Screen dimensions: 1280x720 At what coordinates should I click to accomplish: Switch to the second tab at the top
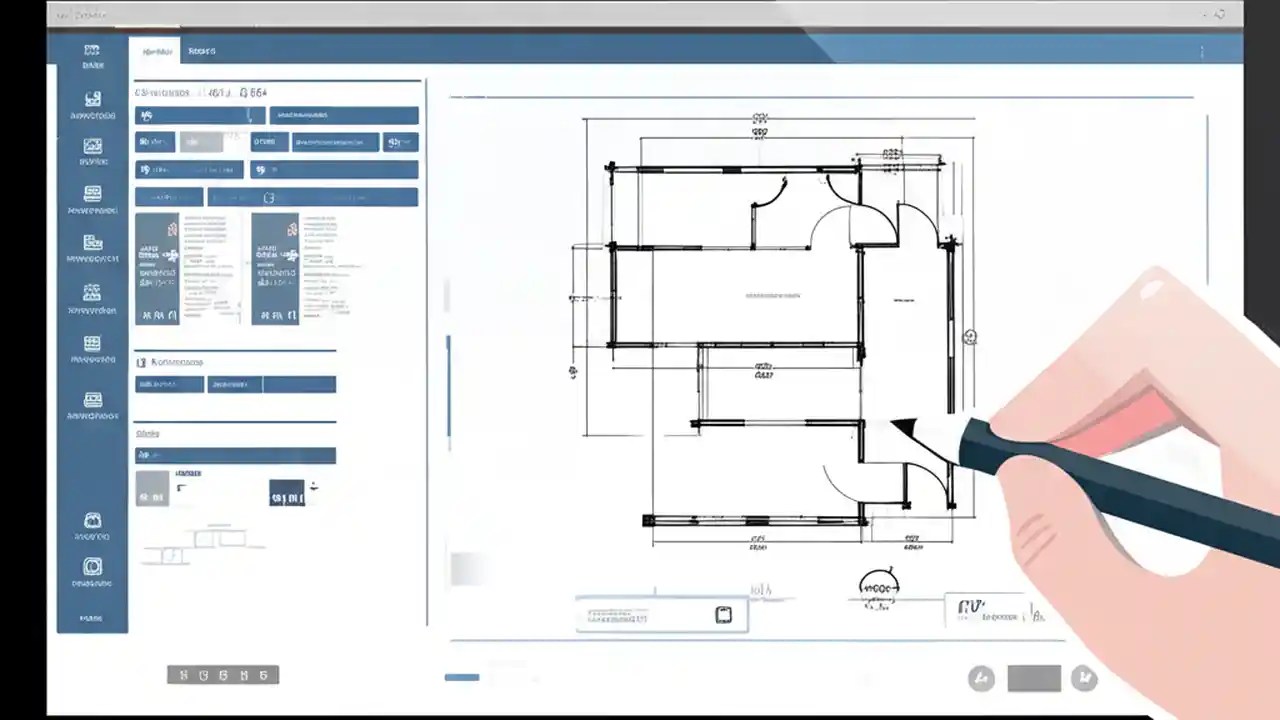202,51
